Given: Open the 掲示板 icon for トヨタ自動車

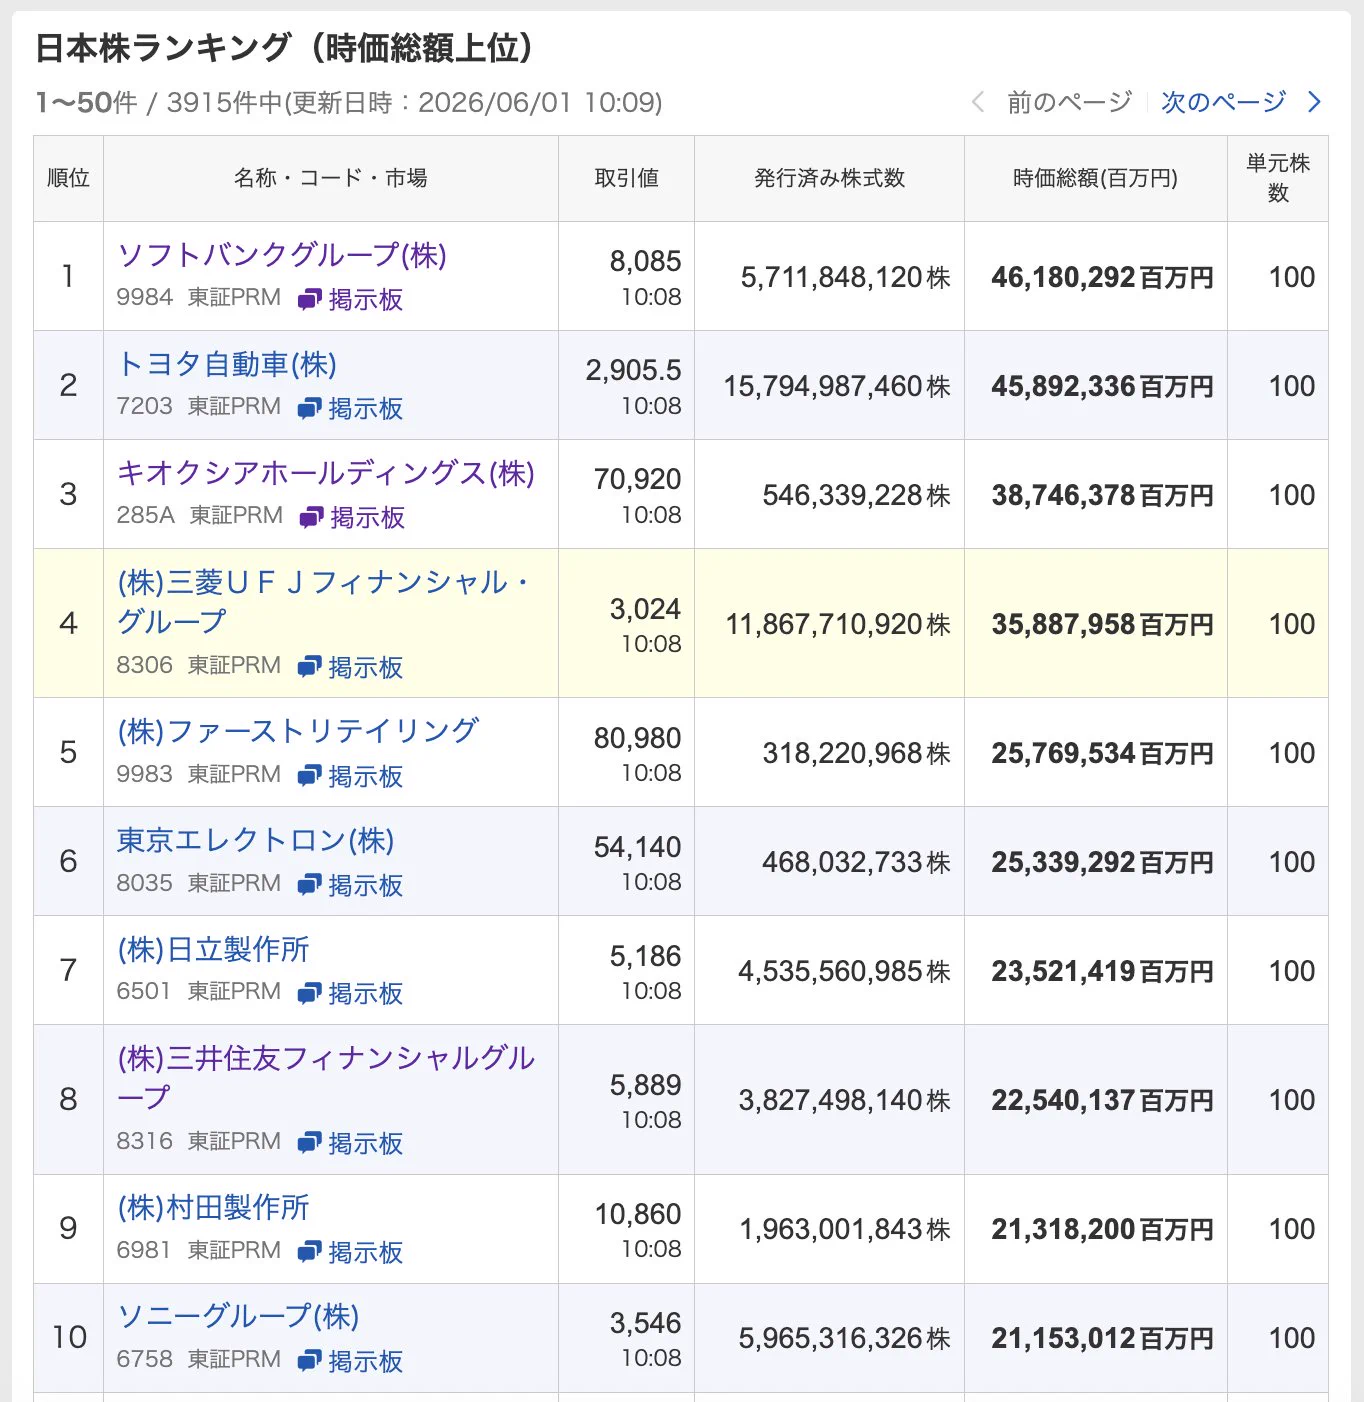Looking at the screenshot, I should pos(310,408).
